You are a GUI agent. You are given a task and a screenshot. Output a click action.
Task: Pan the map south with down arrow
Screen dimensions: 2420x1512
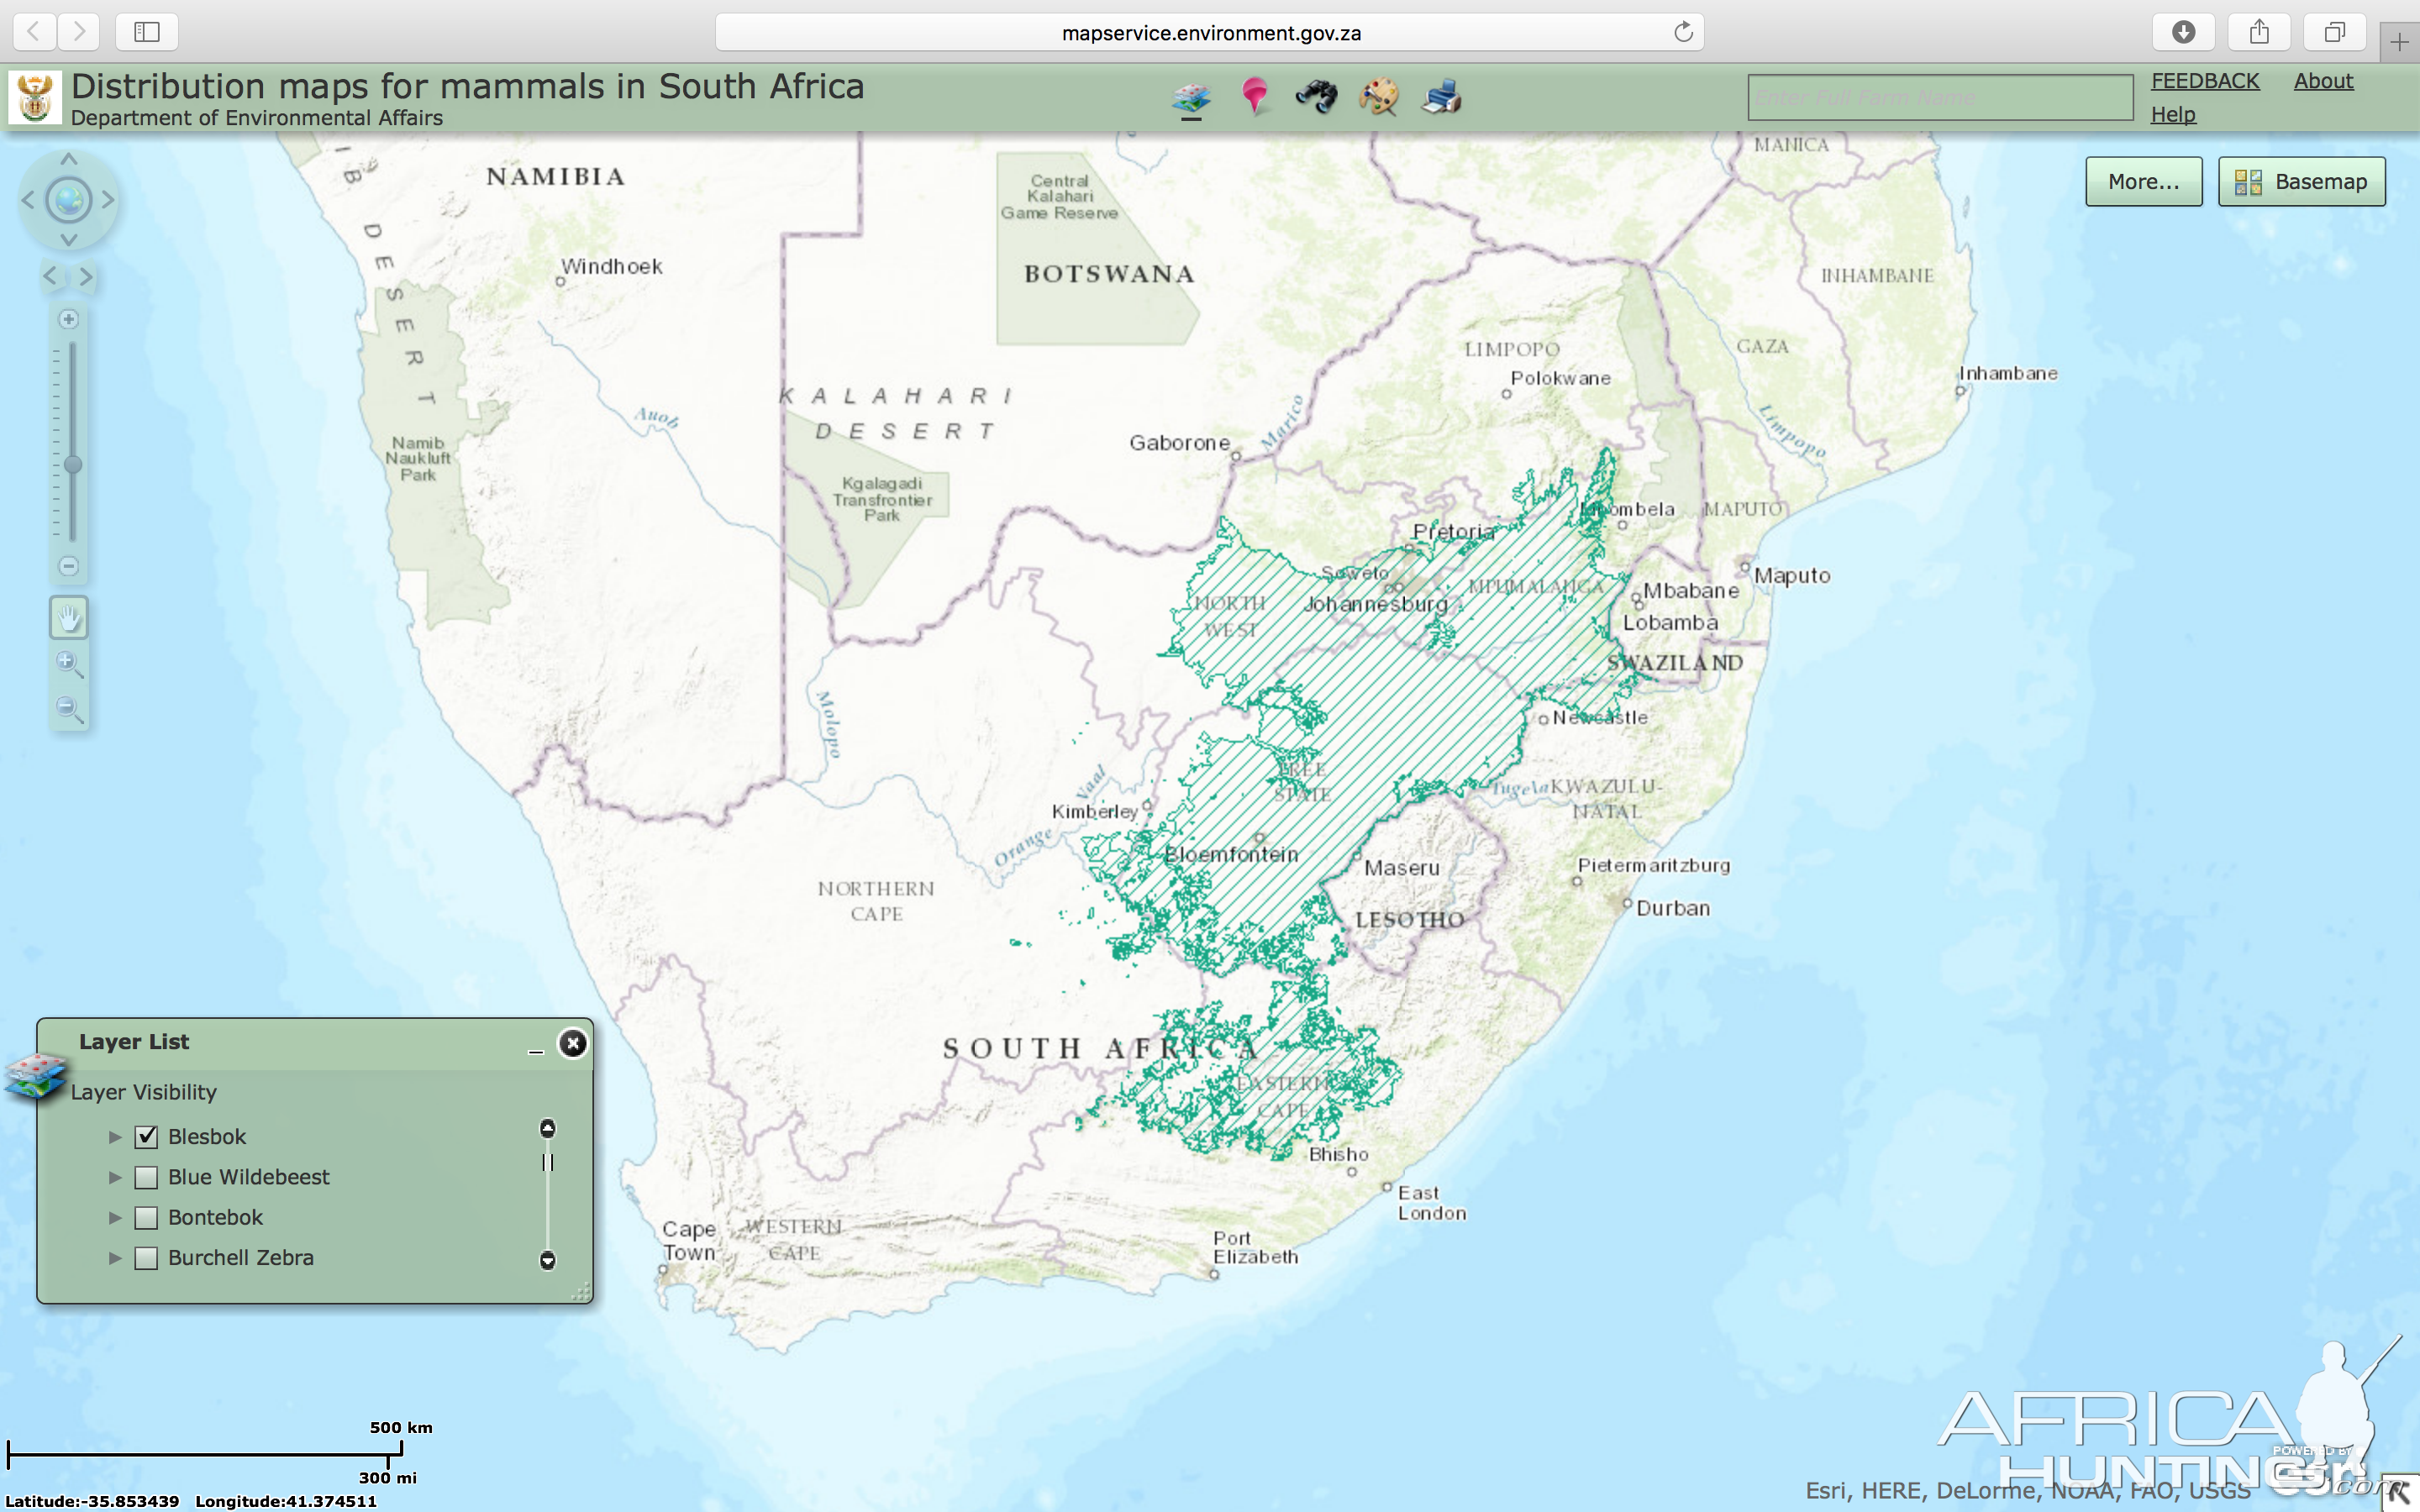68,240
